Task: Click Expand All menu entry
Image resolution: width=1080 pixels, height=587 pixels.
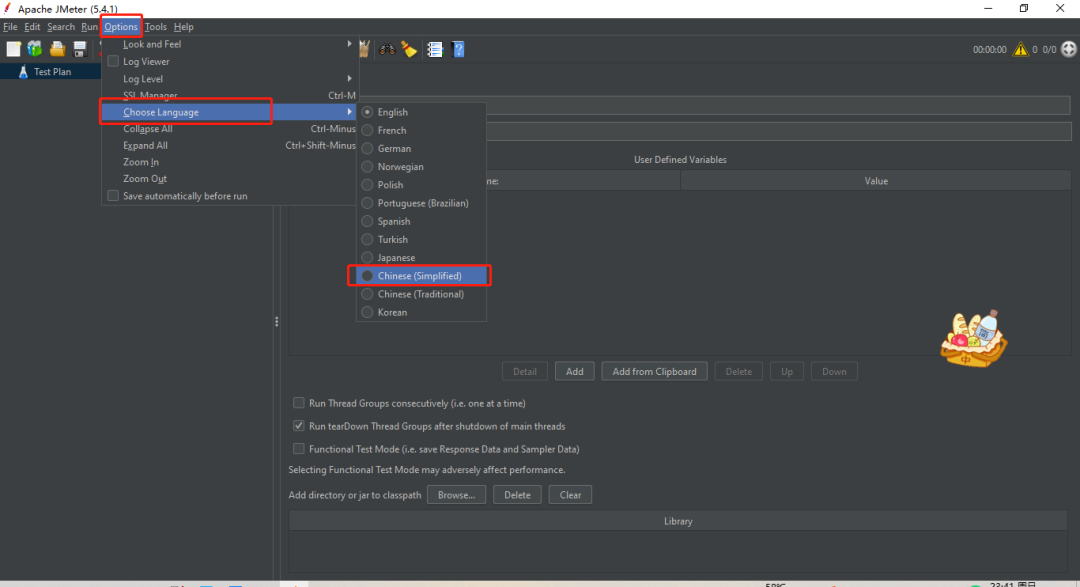Action: (x=229, y=145)
